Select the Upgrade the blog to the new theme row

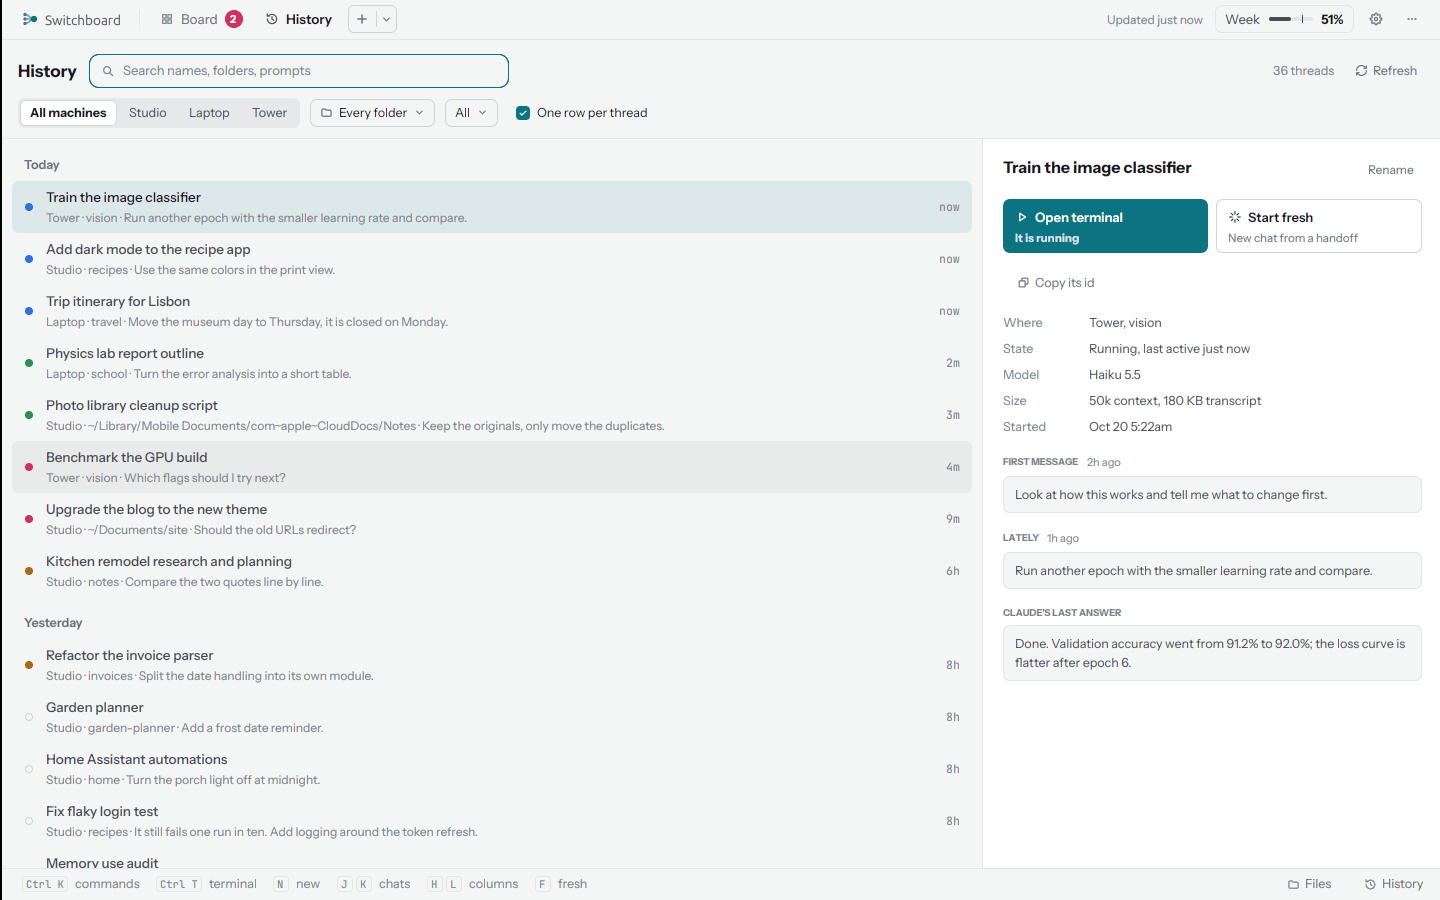492,519
